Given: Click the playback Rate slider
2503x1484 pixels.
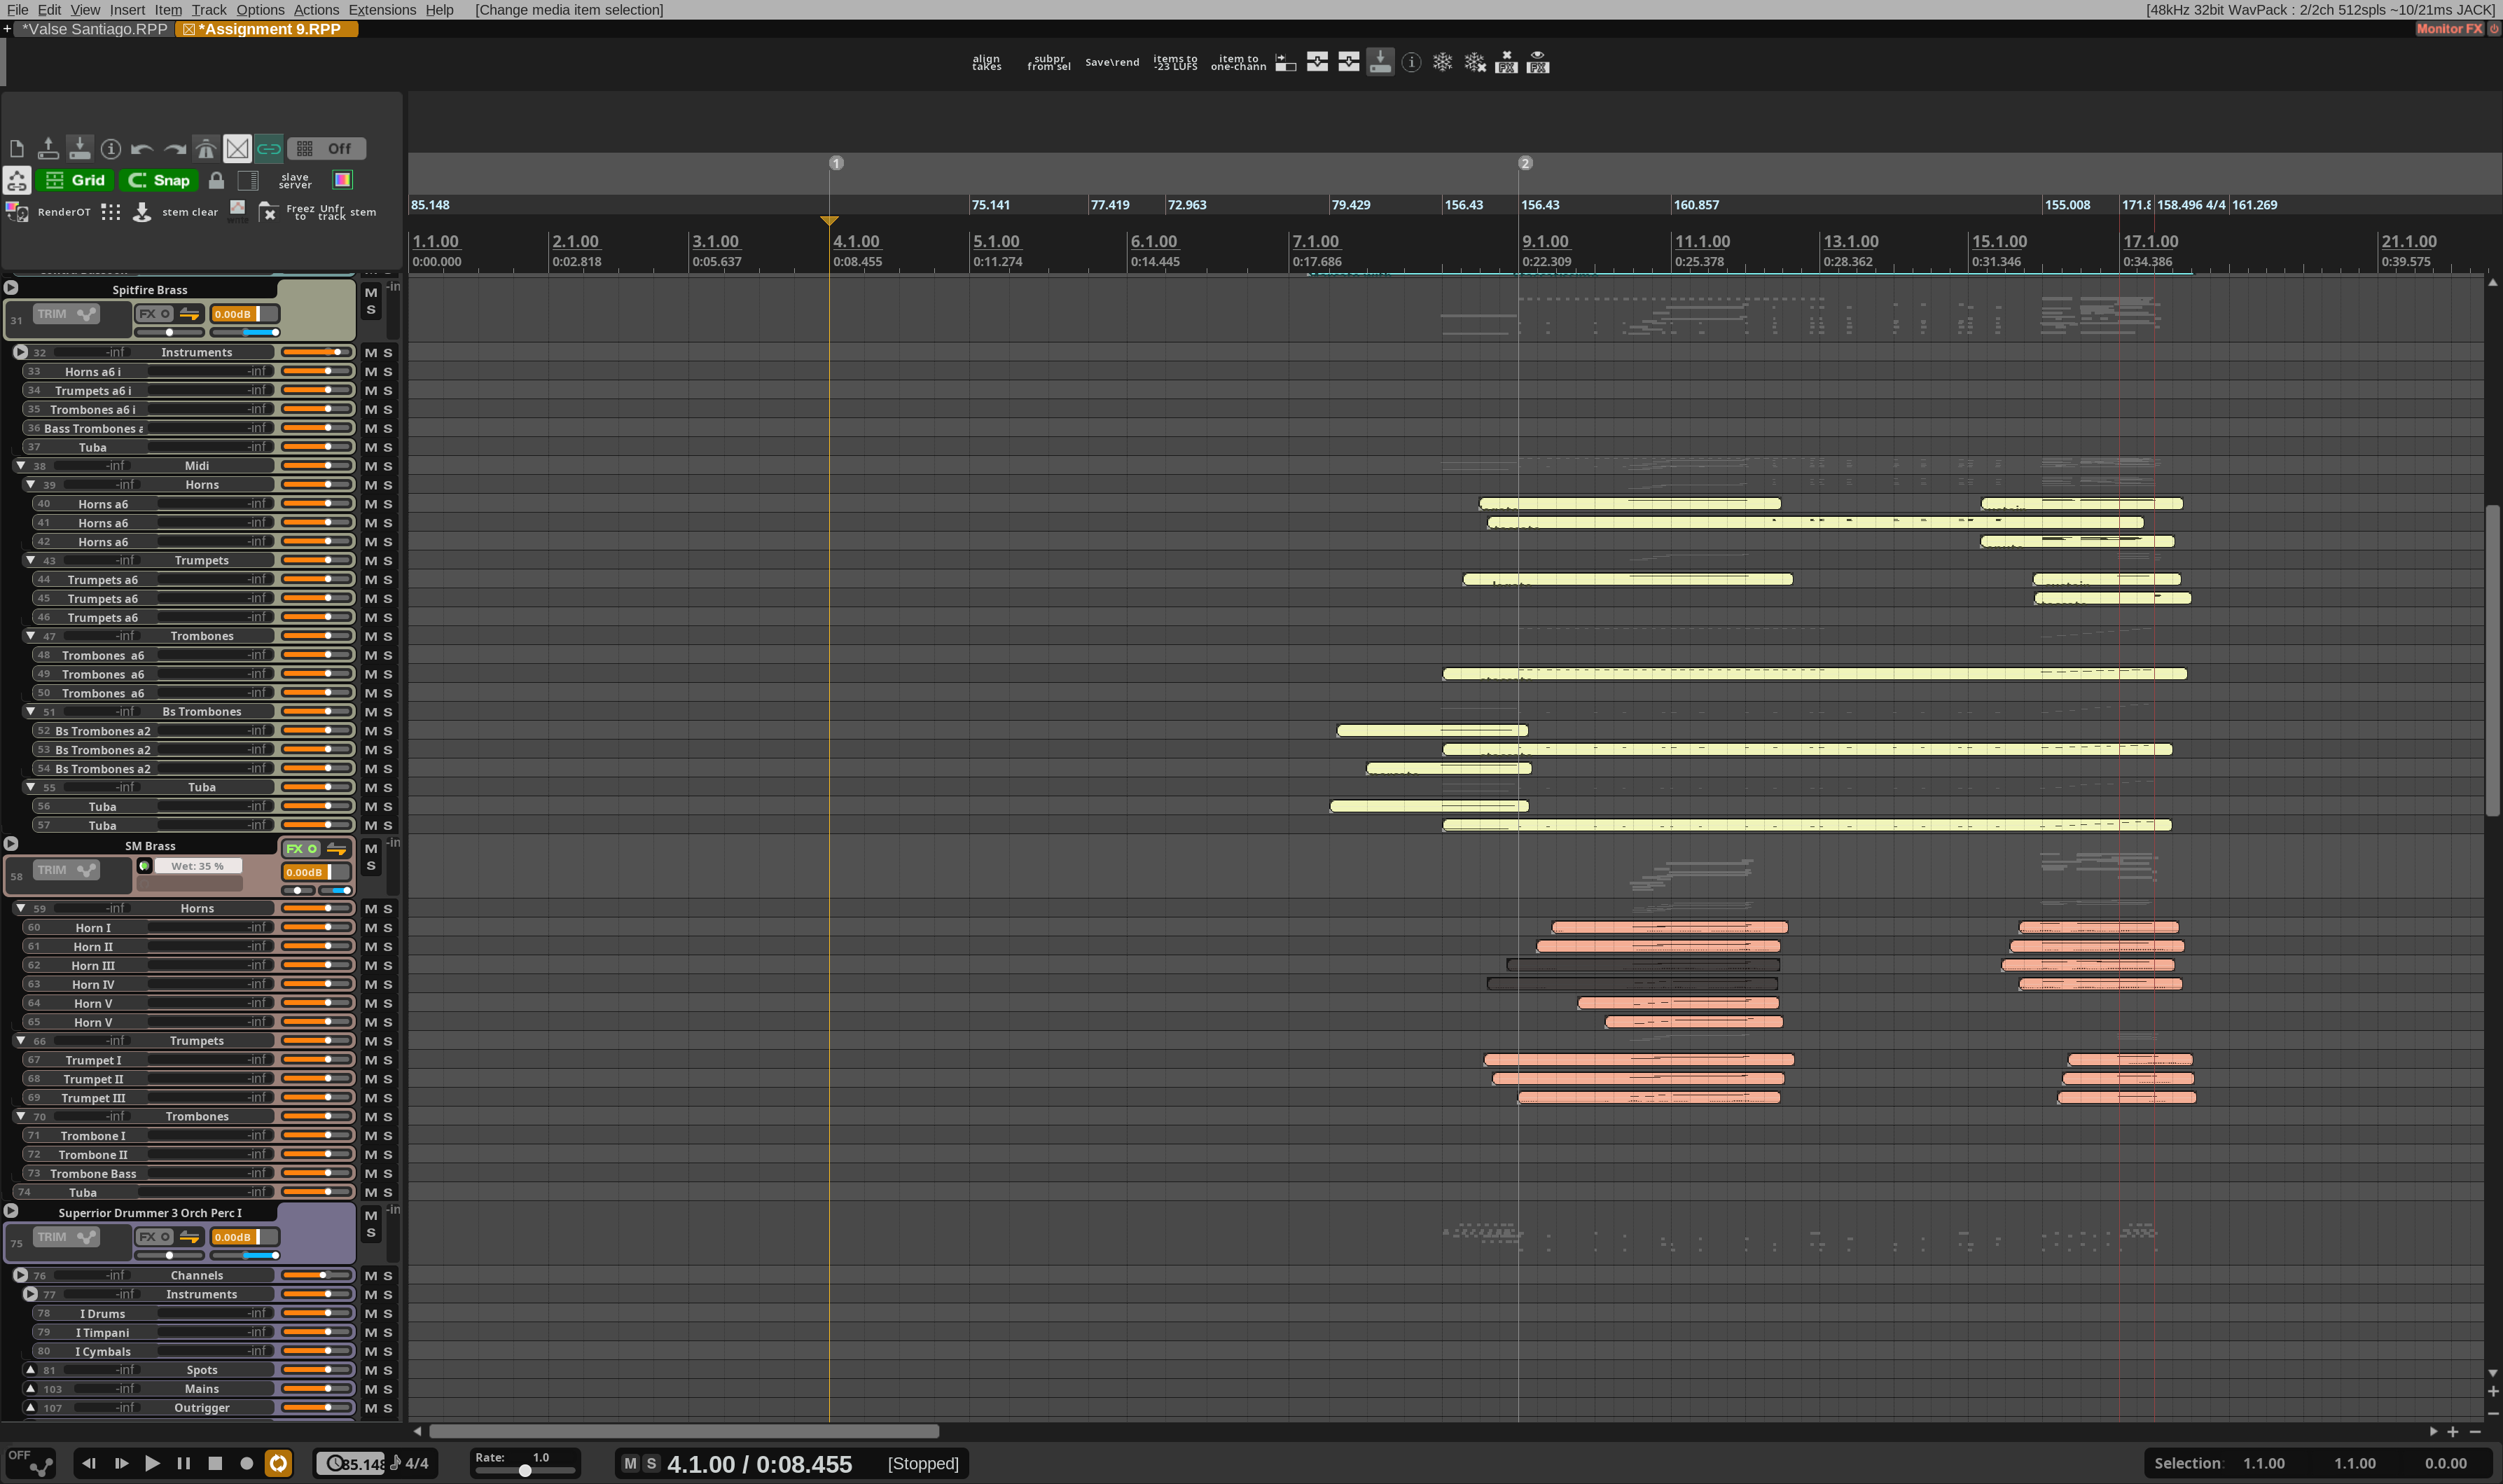Looking at the screenshot, I should (525, 1470).
